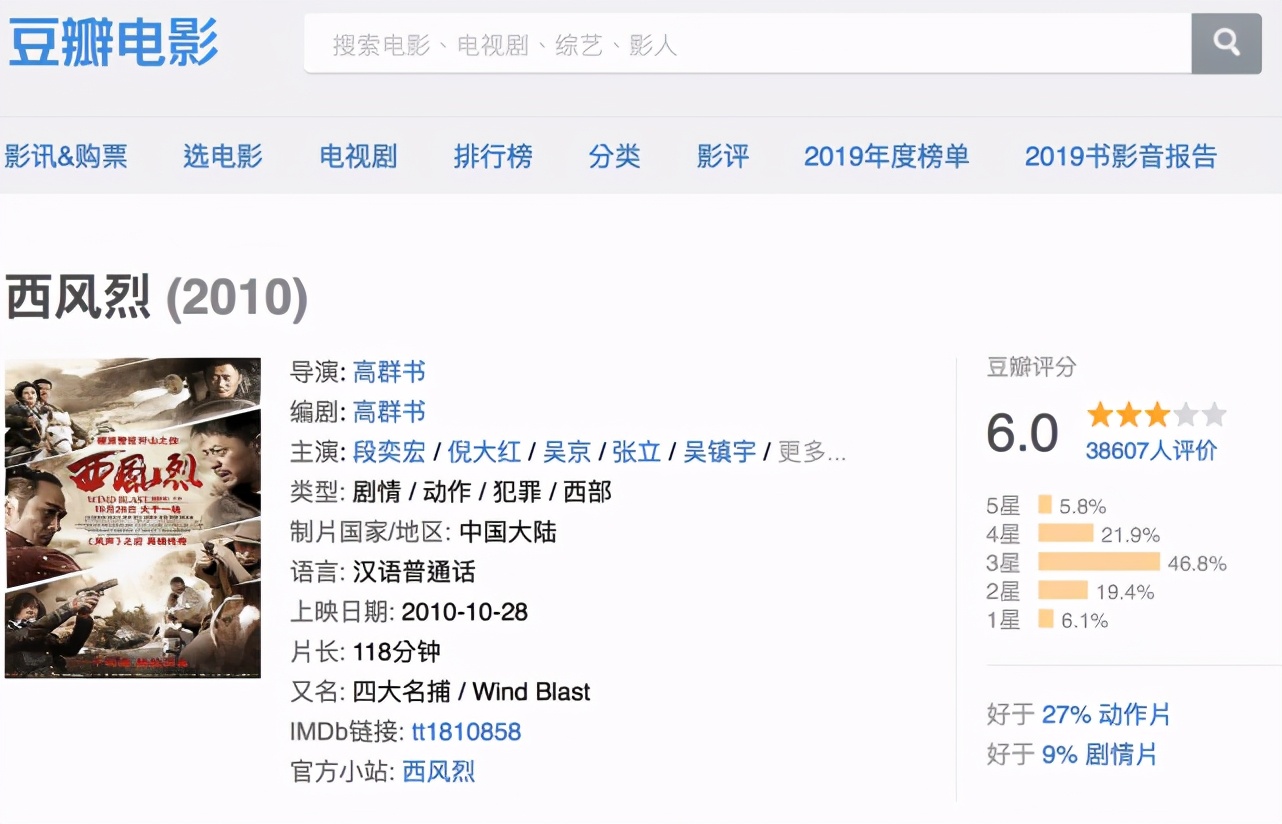Visit the 官方小站 西风烈 page
Viewport: 1282px width, 824px height.
click(x=438, y=771)
